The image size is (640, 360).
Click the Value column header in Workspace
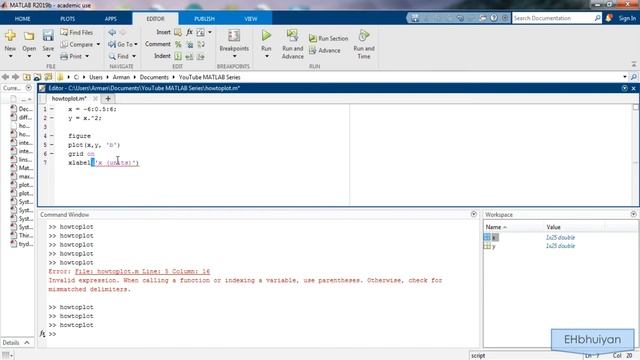553,227
